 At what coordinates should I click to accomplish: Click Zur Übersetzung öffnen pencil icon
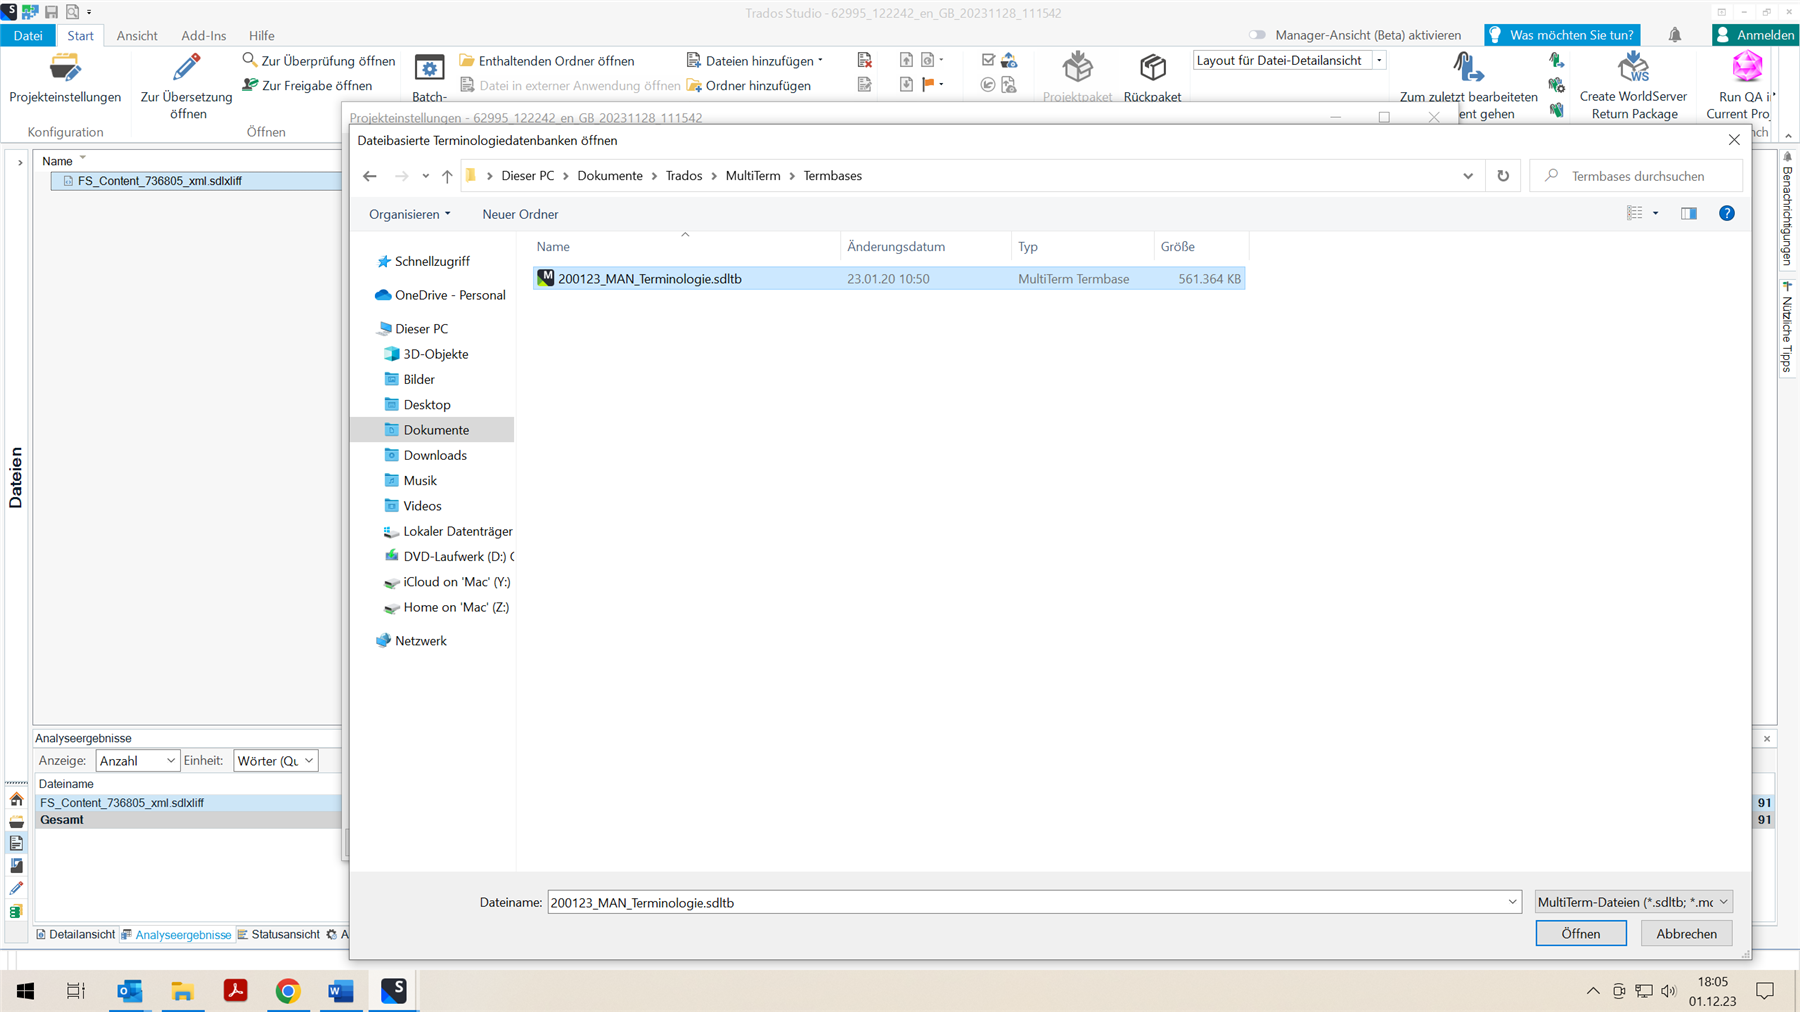(186, 68)
